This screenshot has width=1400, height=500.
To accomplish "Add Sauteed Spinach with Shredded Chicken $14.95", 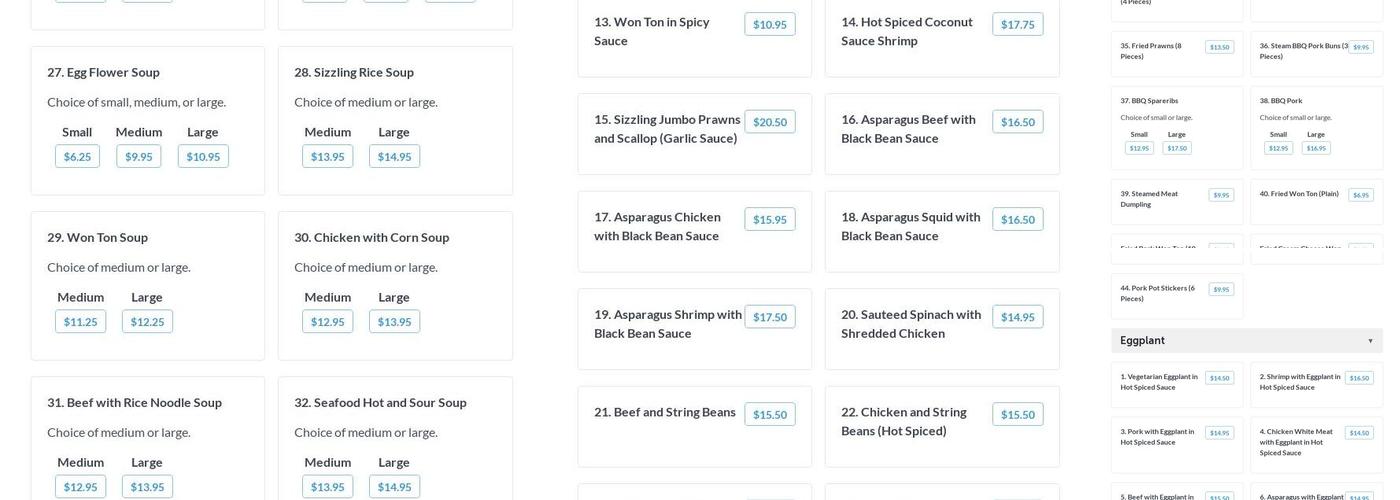I will 1017,317.
